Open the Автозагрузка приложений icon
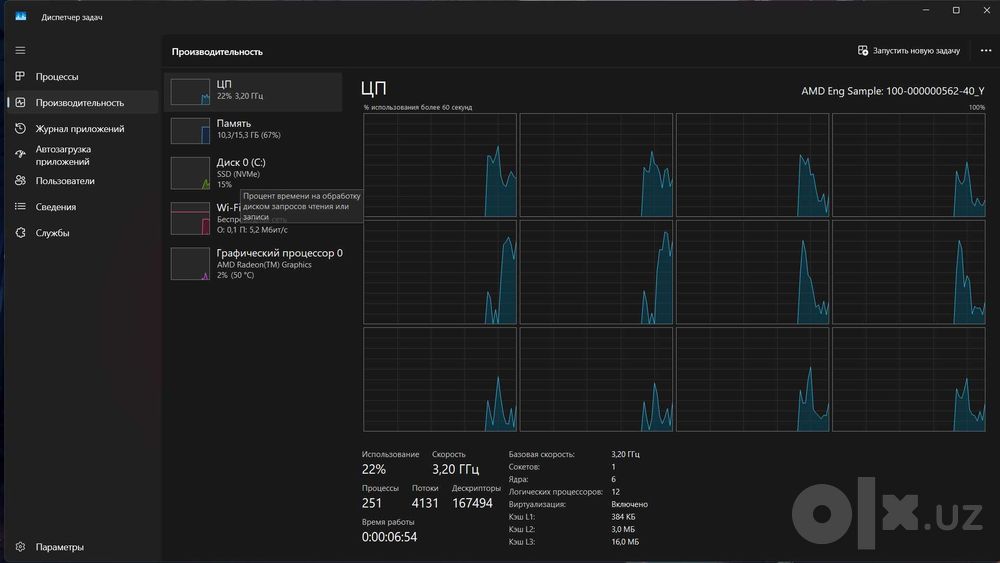The width and height of the screenshot is (1000, 563). click(20, 154)
